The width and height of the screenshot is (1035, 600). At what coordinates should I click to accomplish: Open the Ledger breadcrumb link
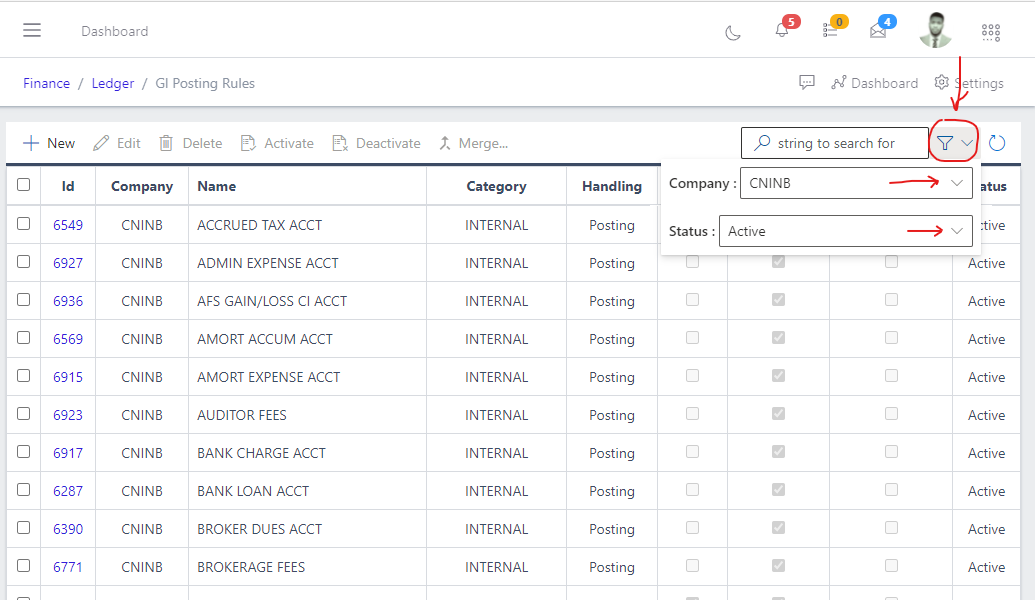[x=112, y=83]
